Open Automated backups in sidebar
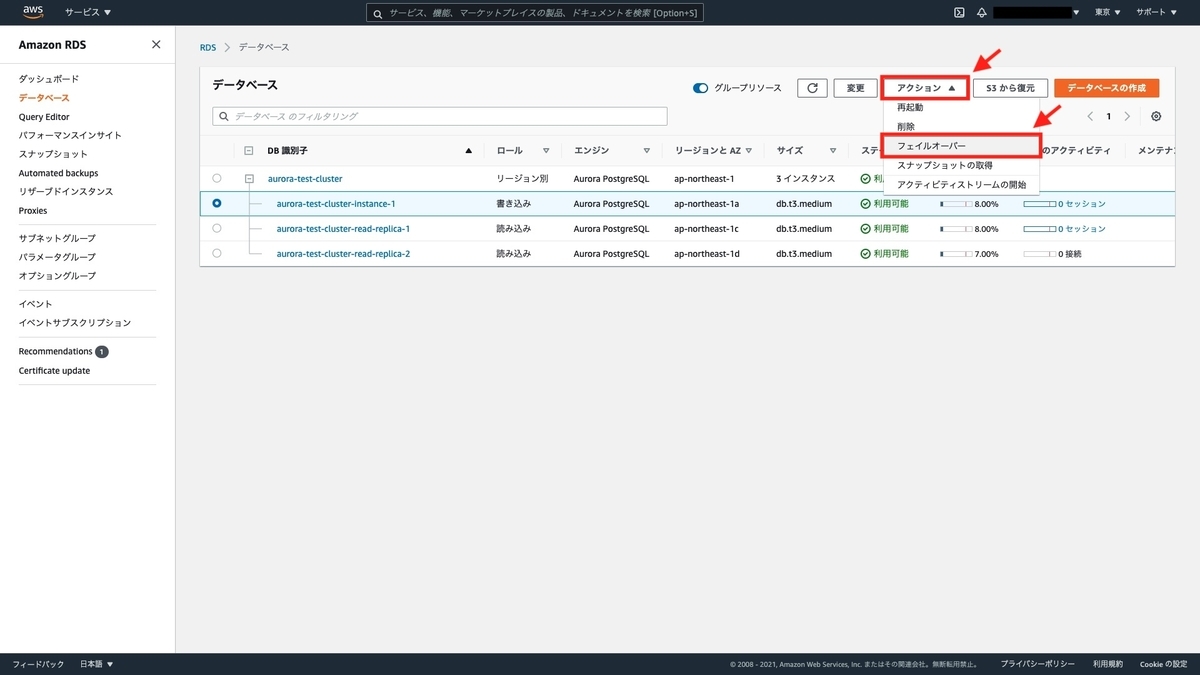 (x=58, y=173)
